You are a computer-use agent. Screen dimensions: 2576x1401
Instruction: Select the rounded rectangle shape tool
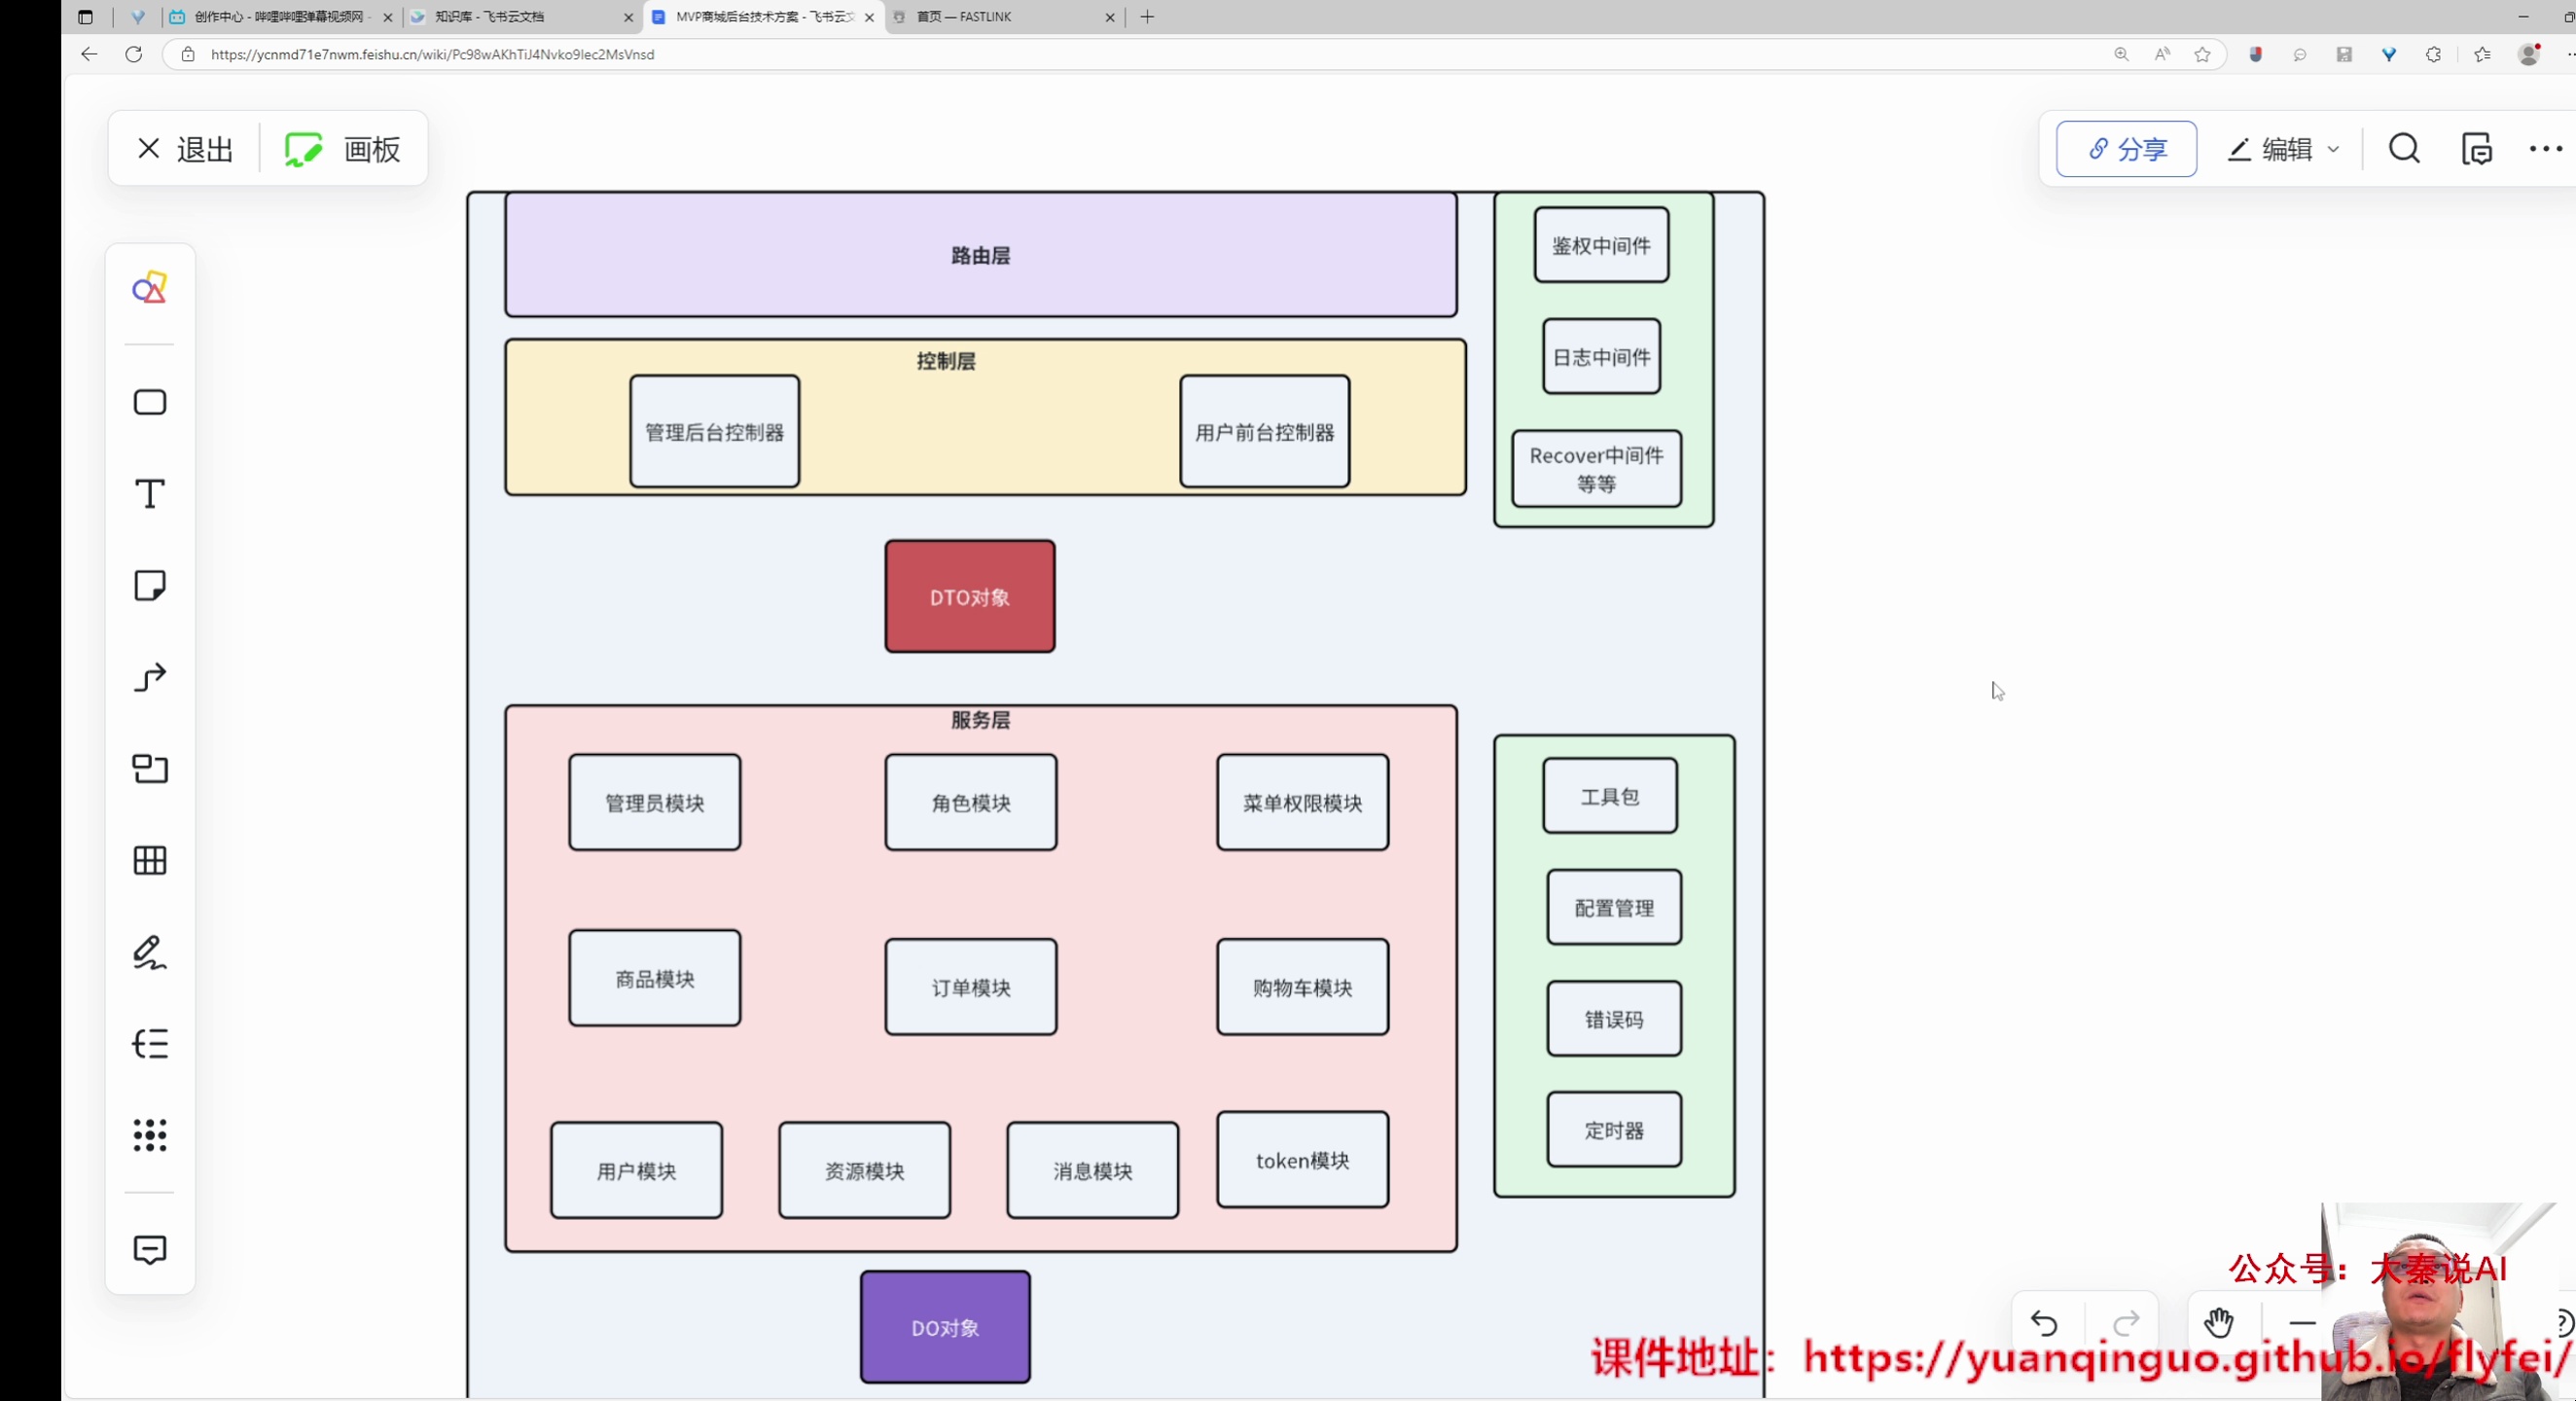149,401
